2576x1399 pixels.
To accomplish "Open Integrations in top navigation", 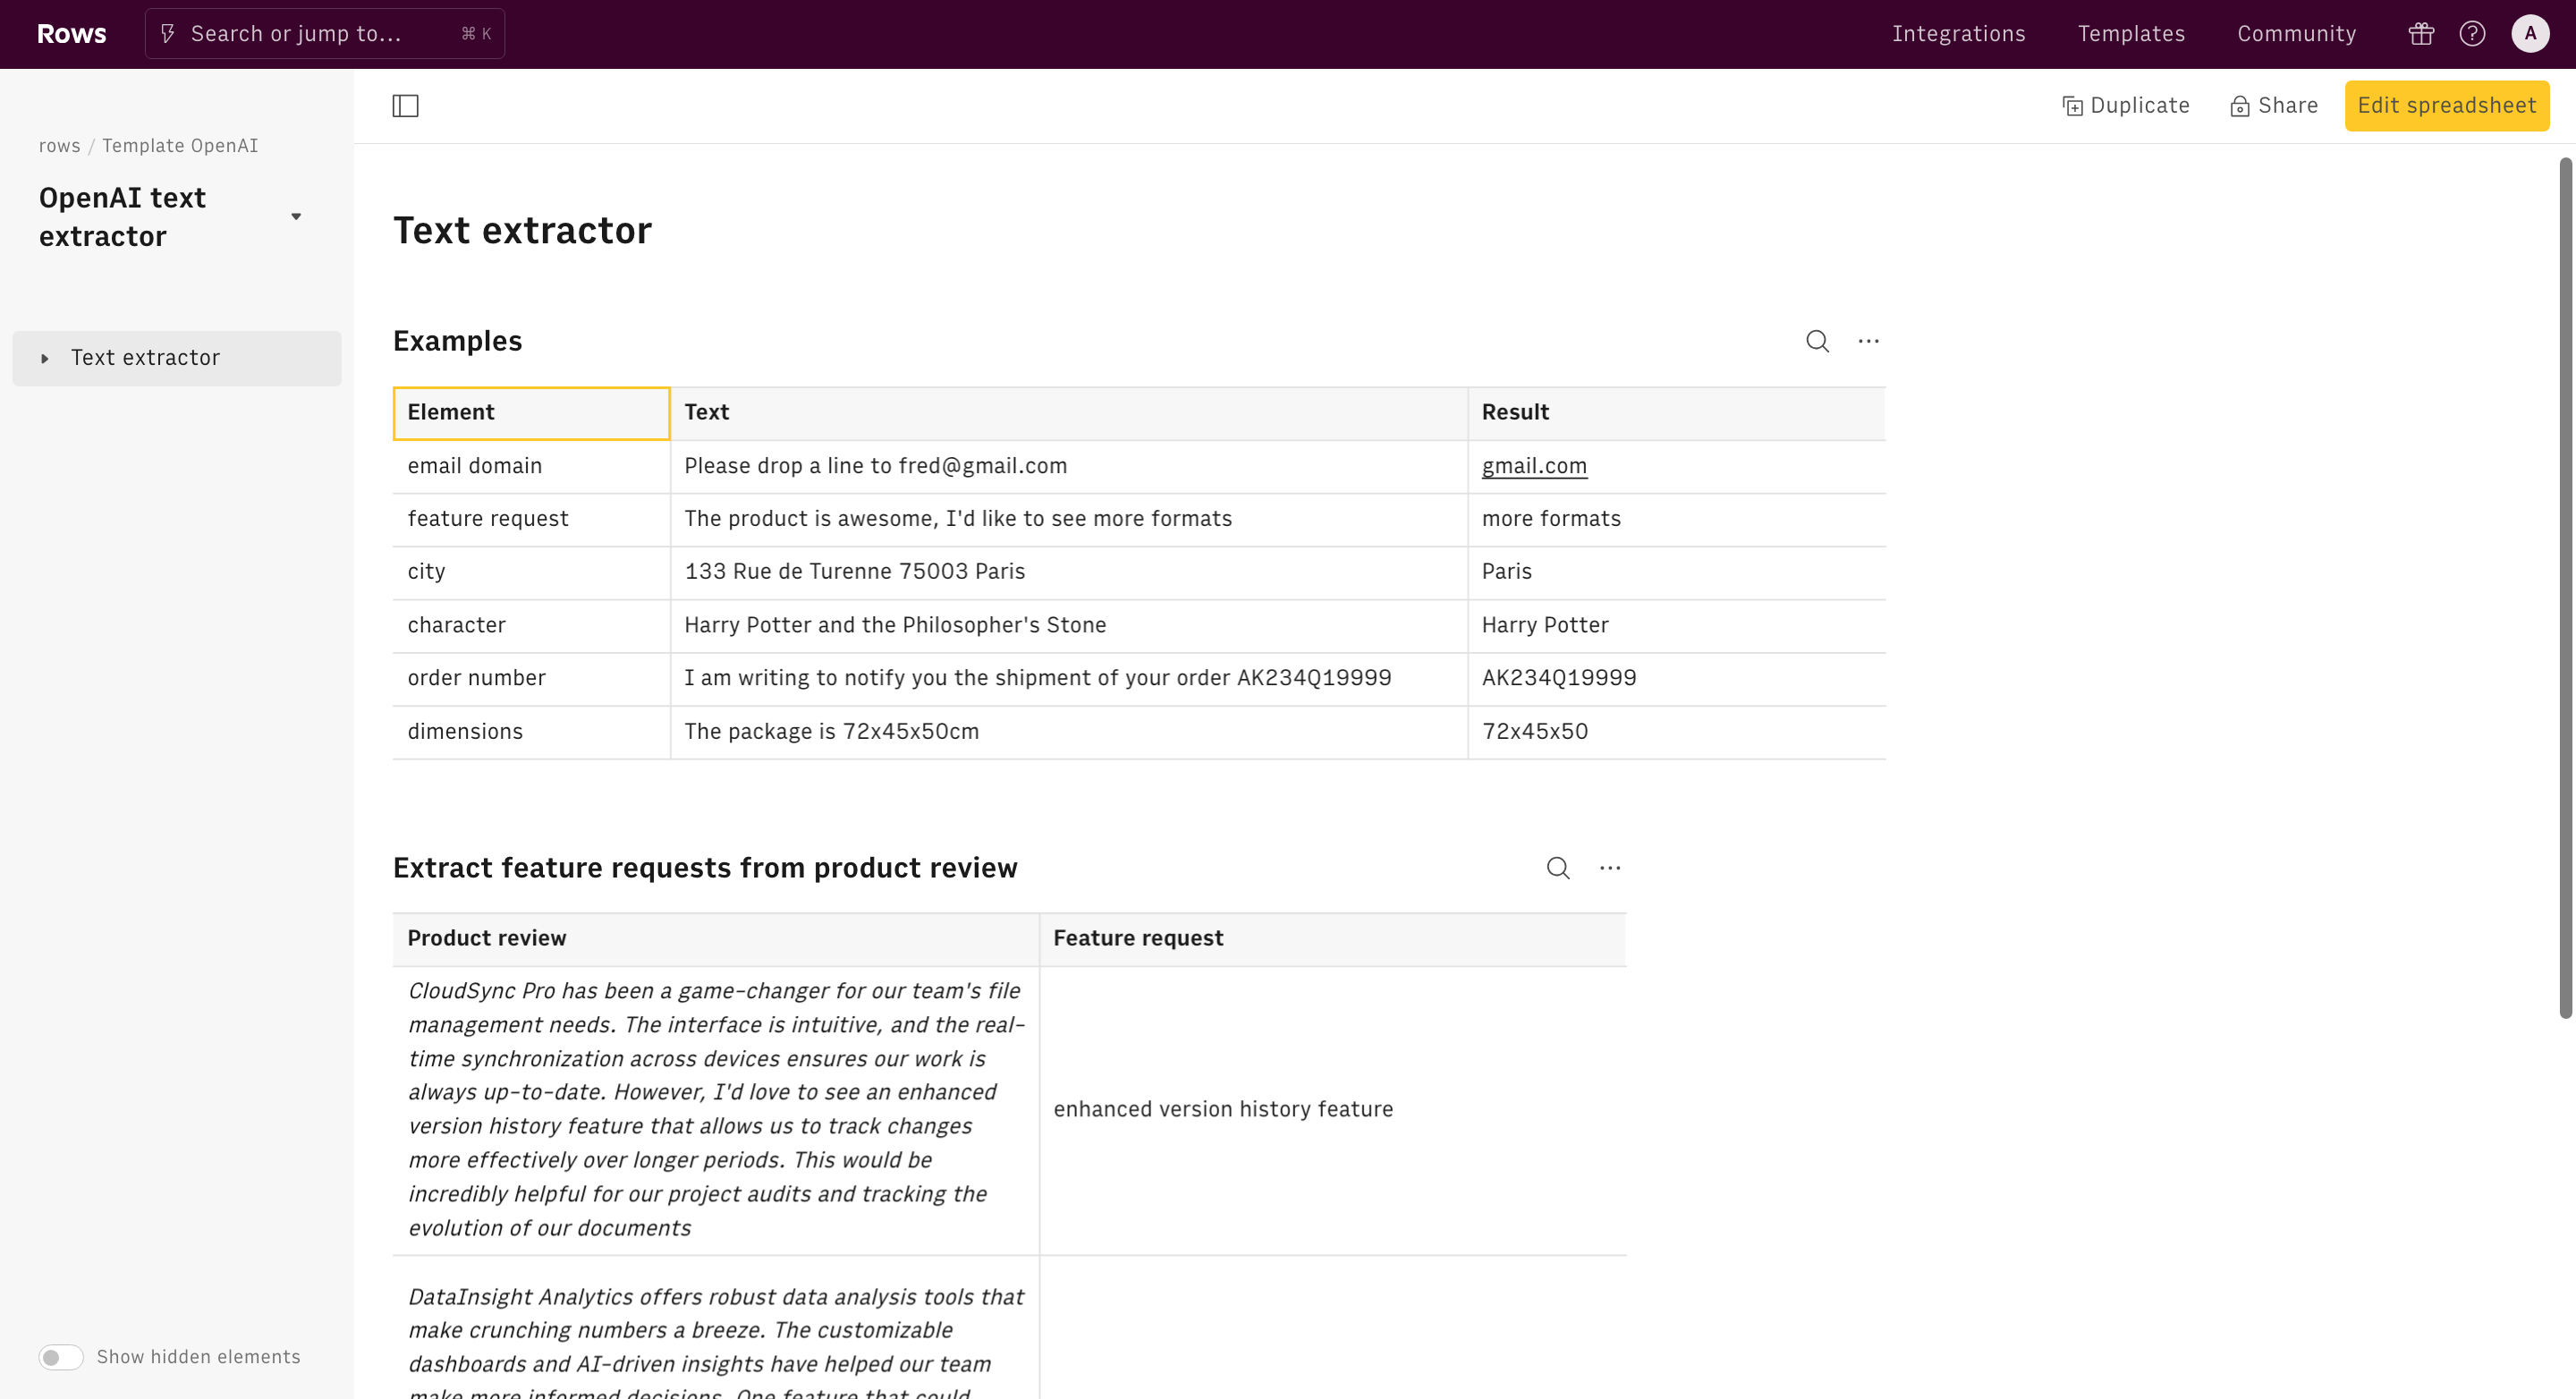I will [x=1958, y=34].
